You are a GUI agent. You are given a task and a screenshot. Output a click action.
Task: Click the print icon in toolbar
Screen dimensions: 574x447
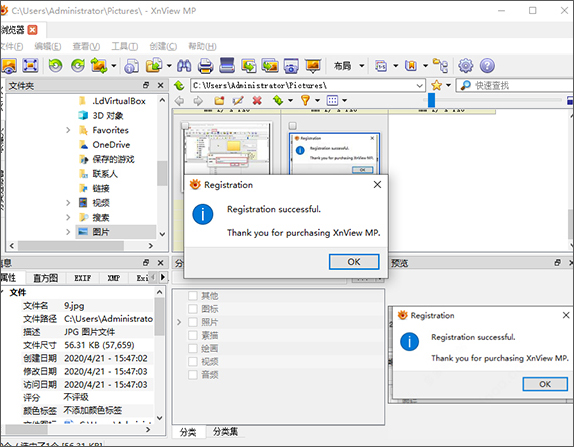[205, 66]
